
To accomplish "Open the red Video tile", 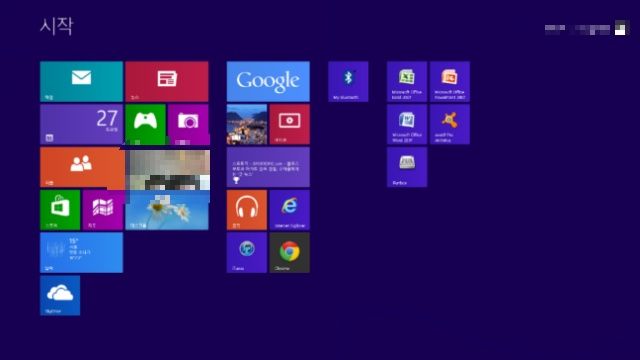I will point(290,124).
